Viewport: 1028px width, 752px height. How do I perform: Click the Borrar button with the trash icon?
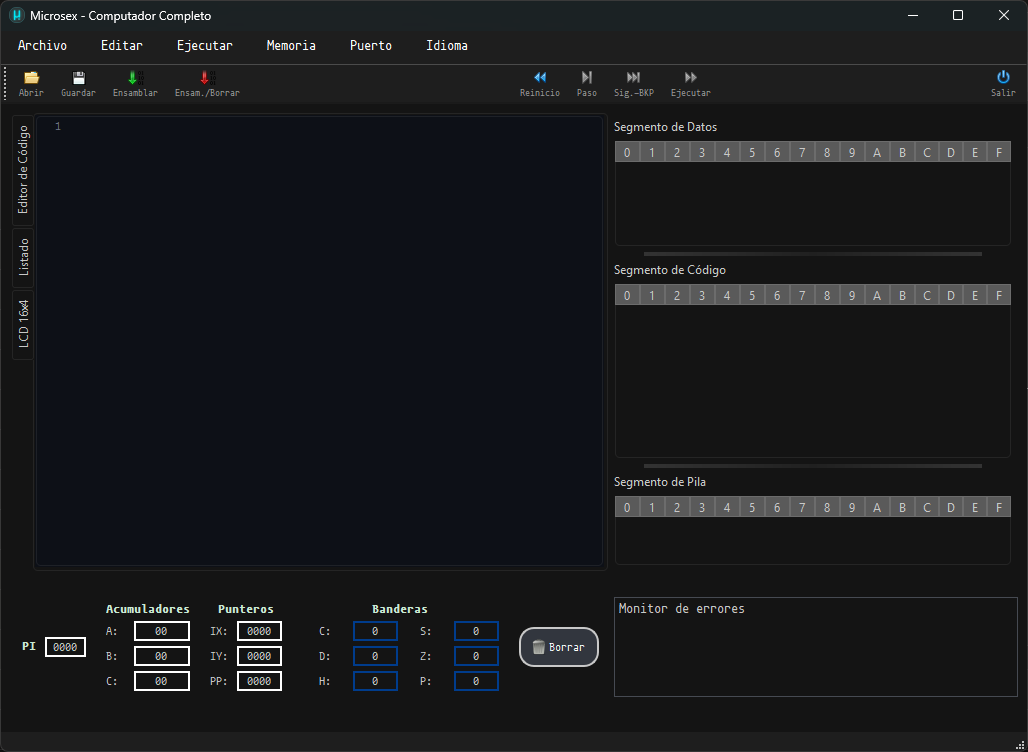559,647
